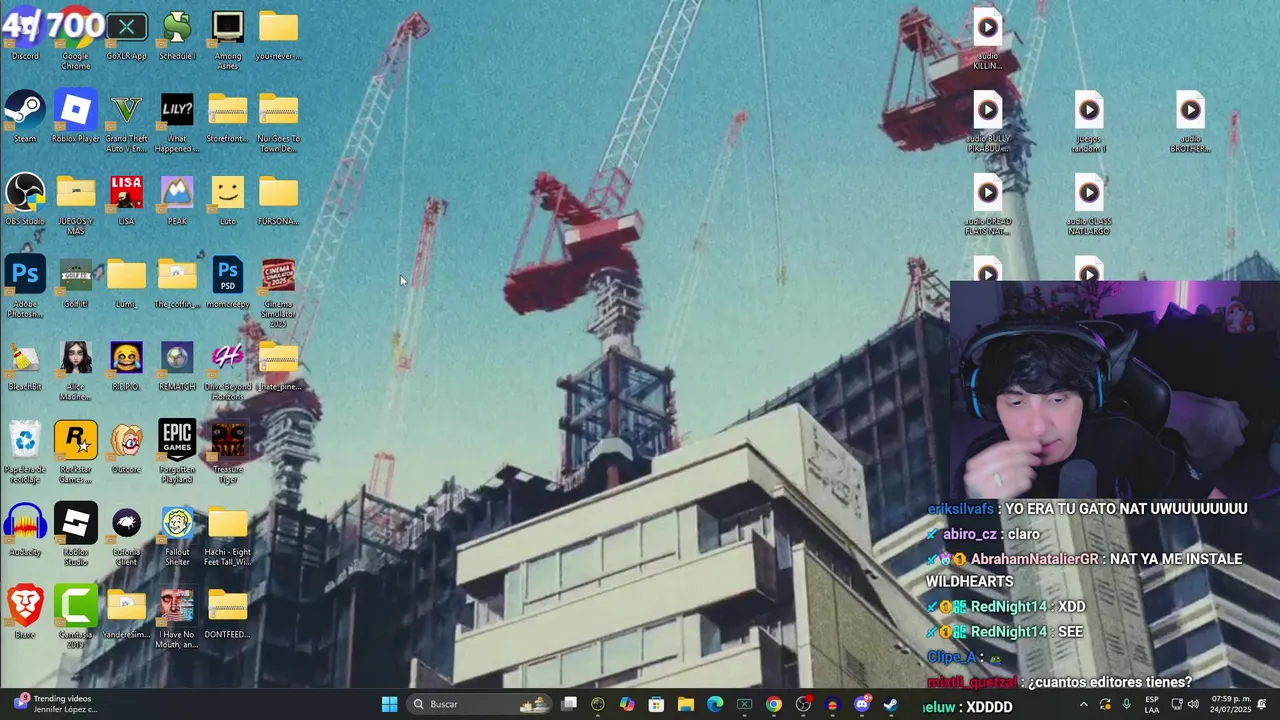Open the volume control in system tray
Viewport: 1280px width, 720px height.
tap(1193, 704)
